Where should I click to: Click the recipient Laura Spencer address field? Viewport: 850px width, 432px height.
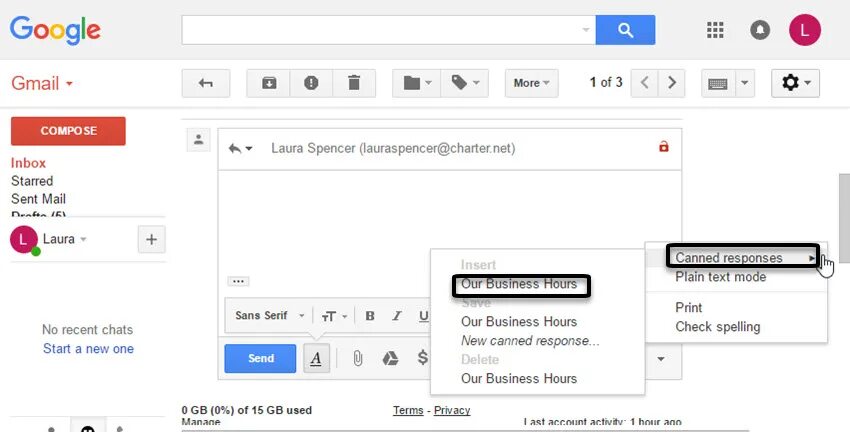click(x=393, y=149)
